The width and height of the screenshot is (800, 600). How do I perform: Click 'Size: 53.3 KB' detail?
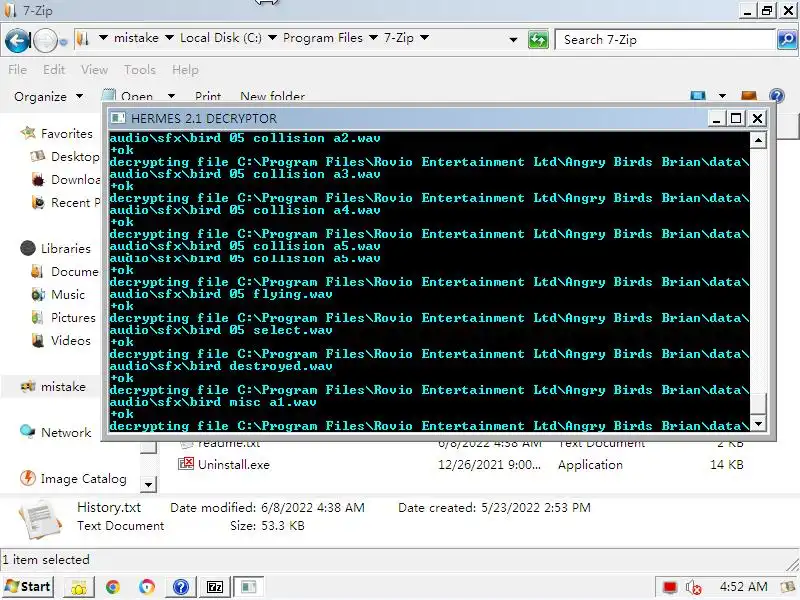click(x=267, y=526)
